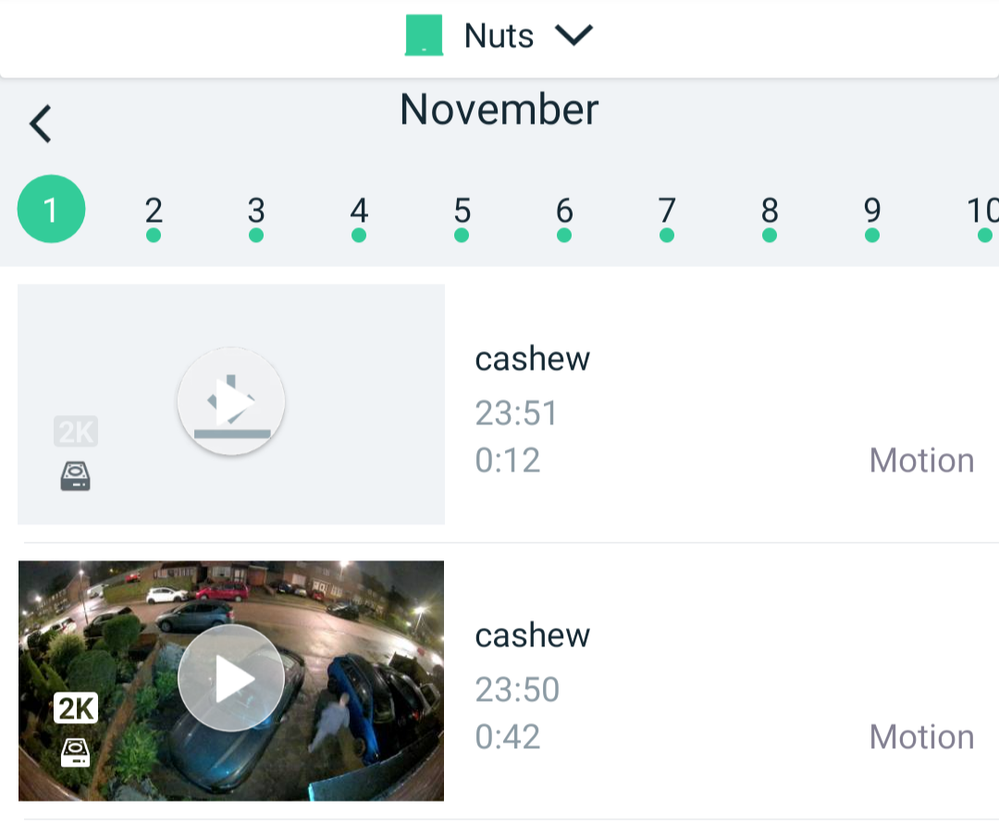This screenshot has width=999, height=821.
Task: Select November 10 in date strip
Action: point(982,217)
